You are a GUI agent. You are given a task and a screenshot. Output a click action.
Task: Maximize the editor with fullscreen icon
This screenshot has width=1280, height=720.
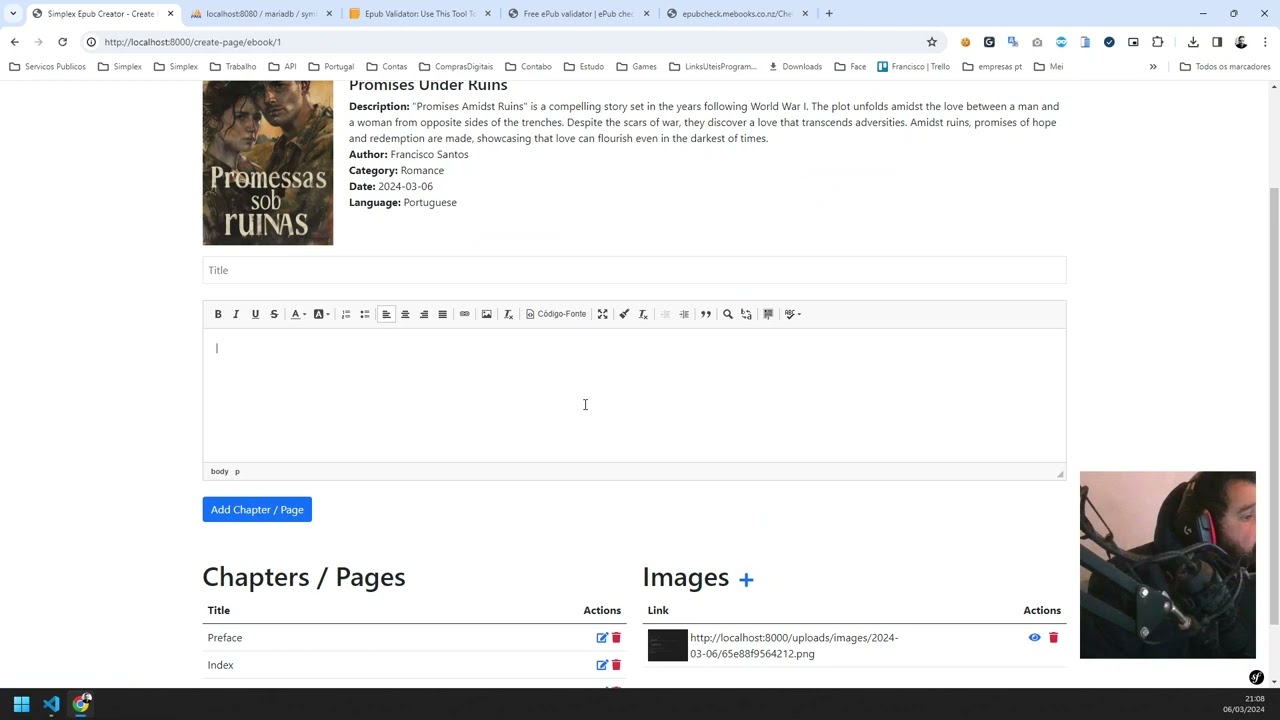pos(602,314)
